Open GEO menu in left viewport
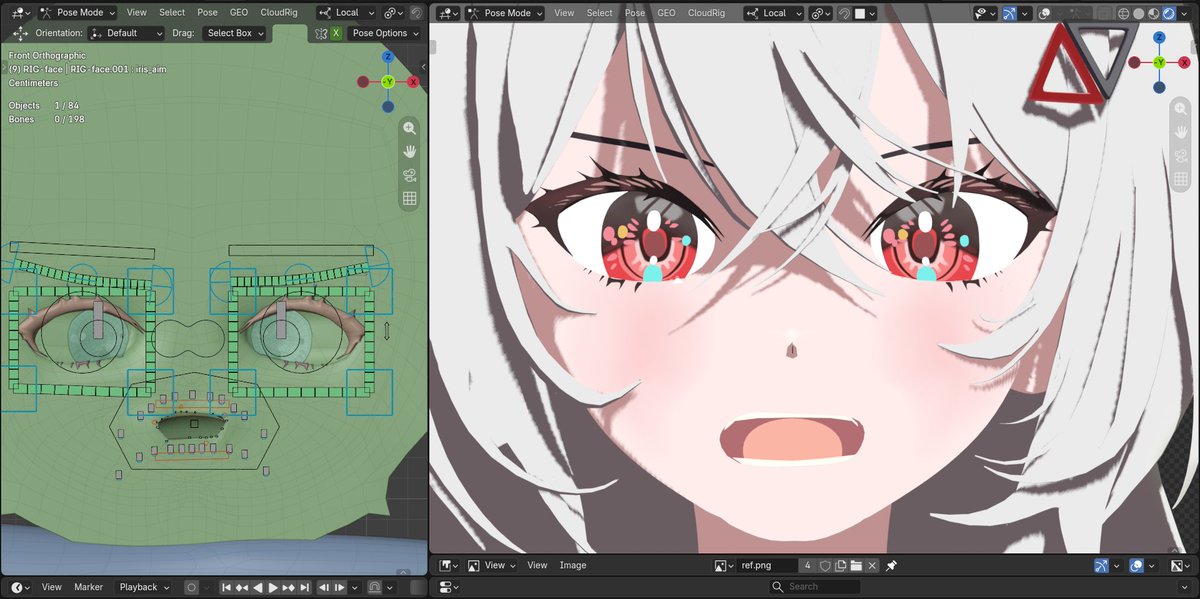The width and height of the screenshot is (1200, 599). pos(239,13)
